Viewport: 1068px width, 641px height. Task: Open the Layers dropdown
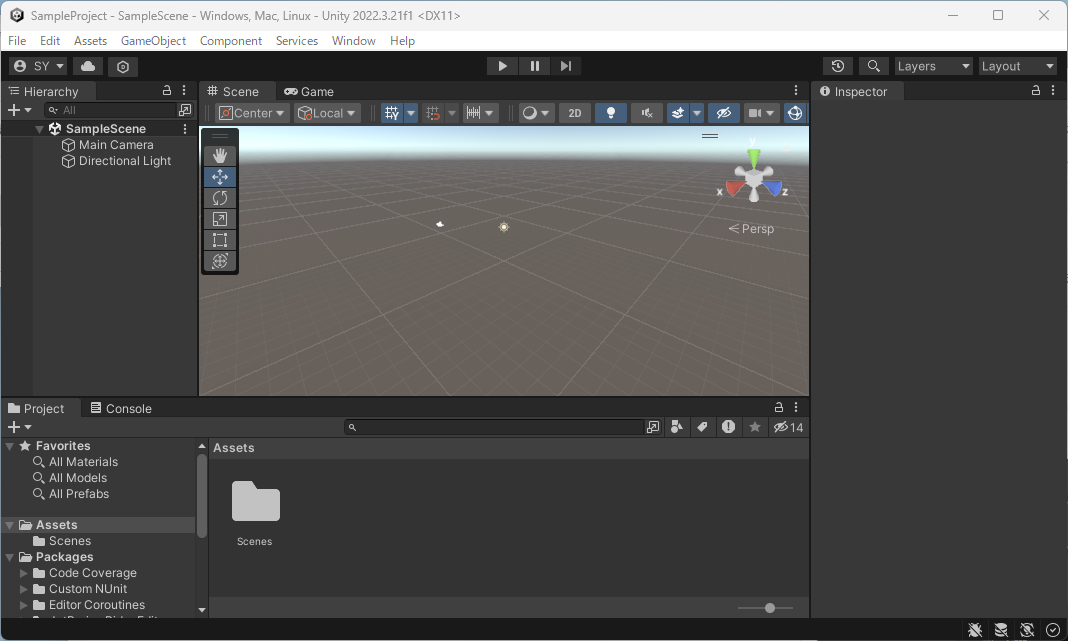point(933,66)
